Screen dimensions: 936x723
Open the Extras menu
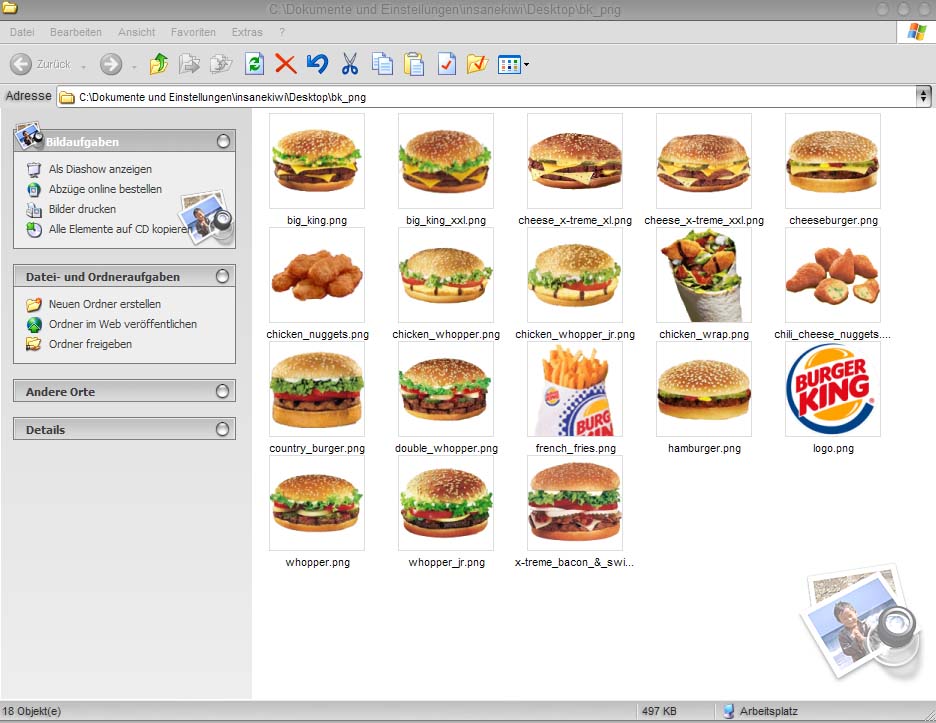click(246, 32)
